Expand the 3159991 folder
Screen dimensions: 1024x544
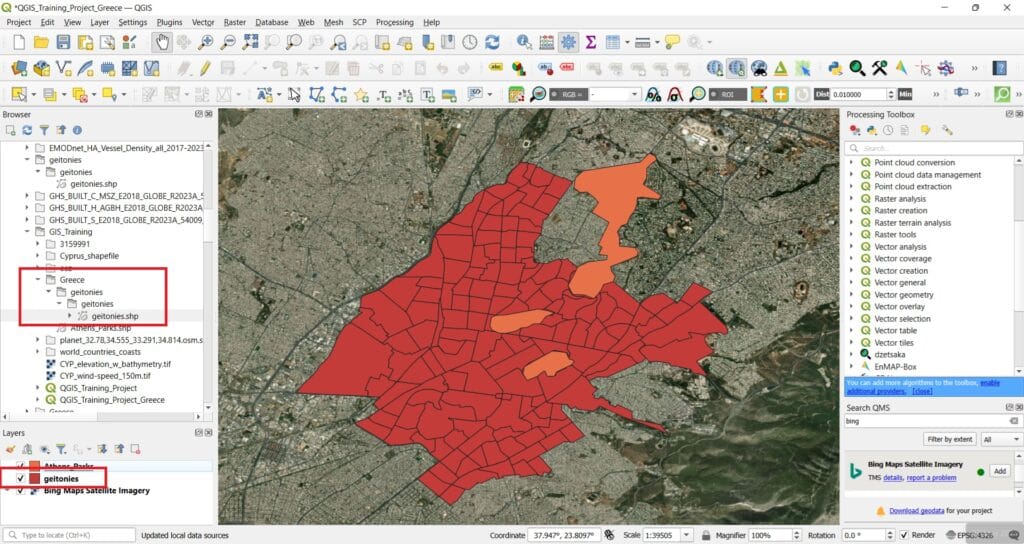tap(38, 244)
